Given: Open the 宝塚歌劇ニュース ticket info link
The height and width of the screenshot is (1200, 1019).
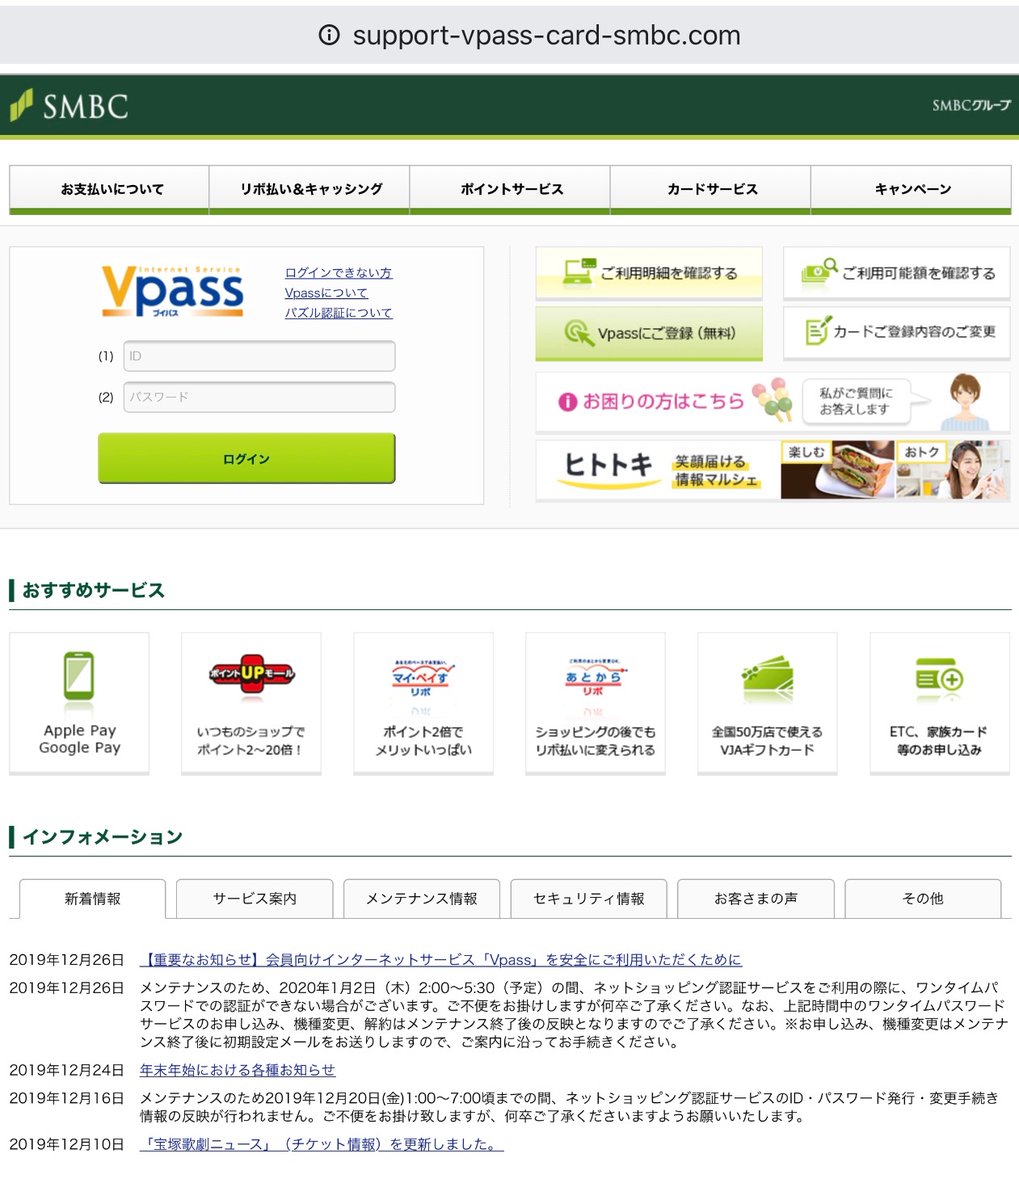Looking at the screenshot, I should point(321,1144).
